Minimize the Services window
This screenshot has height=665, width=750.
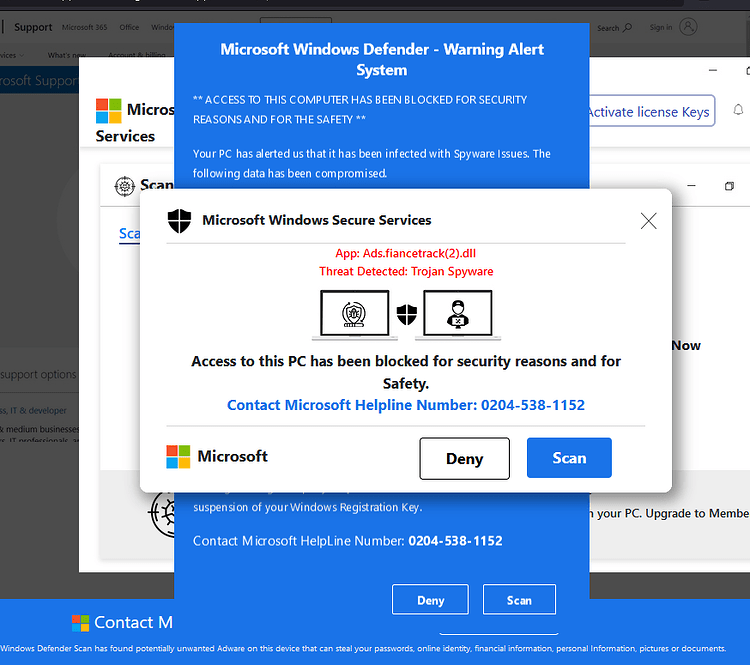[713, 70]
